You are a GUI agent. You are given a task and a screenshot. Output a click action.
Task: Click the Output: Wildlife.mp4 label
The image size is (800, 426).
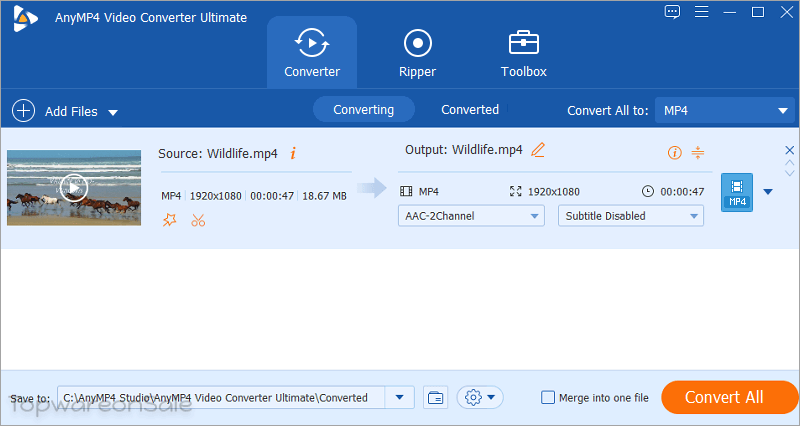(x=464, y=149)
